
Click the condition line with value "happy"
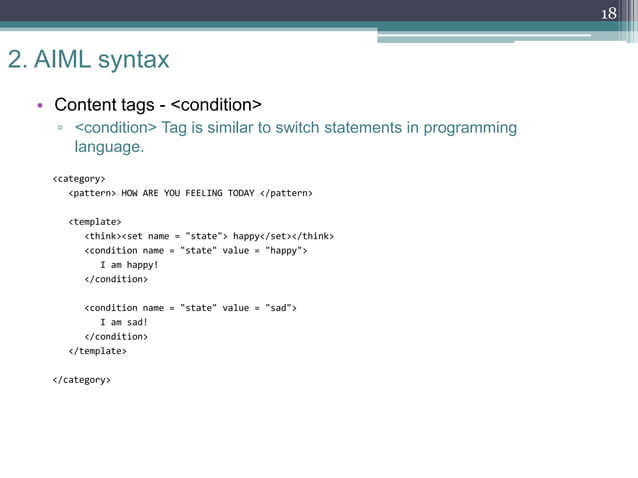pos(196,251)
